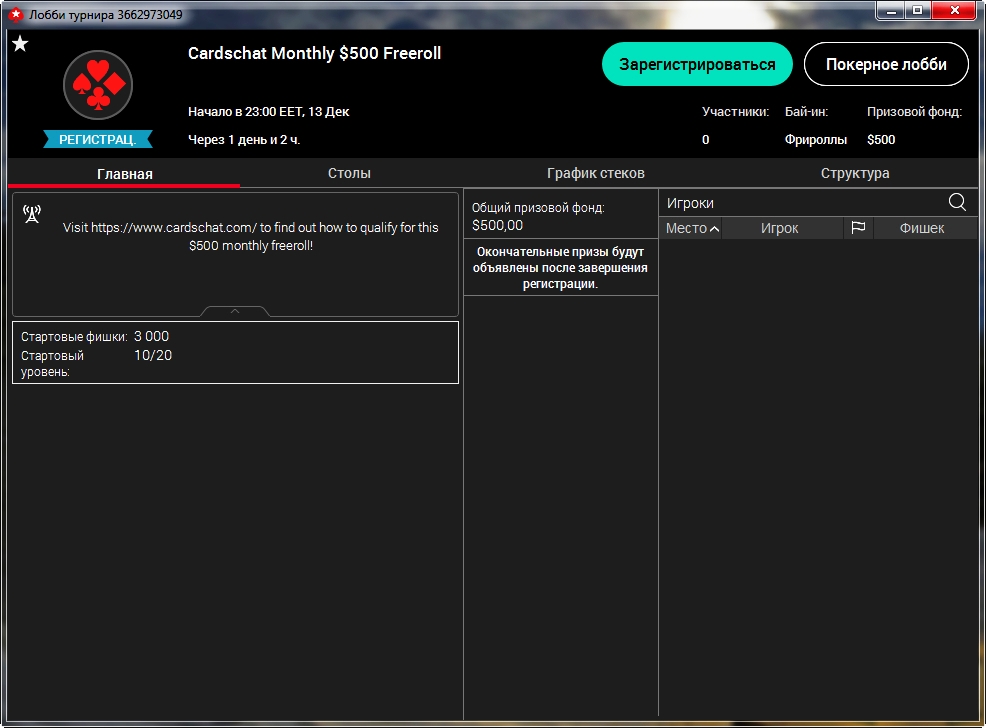Open the Структура tab
Screen dimensions: 986x728
tap(855, 173)
